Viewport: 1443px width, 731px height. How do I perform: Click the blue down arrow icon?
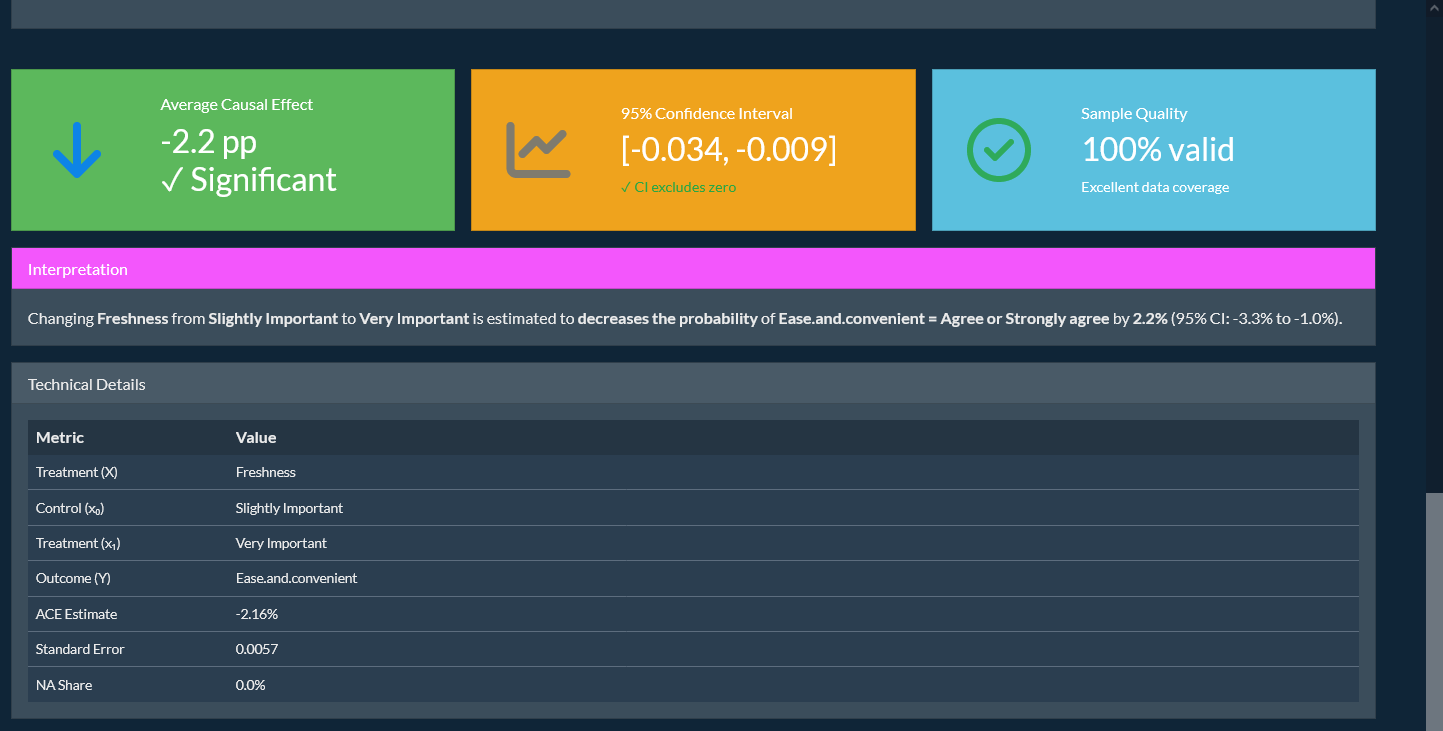pyautogui.click(x=77, y=150)
